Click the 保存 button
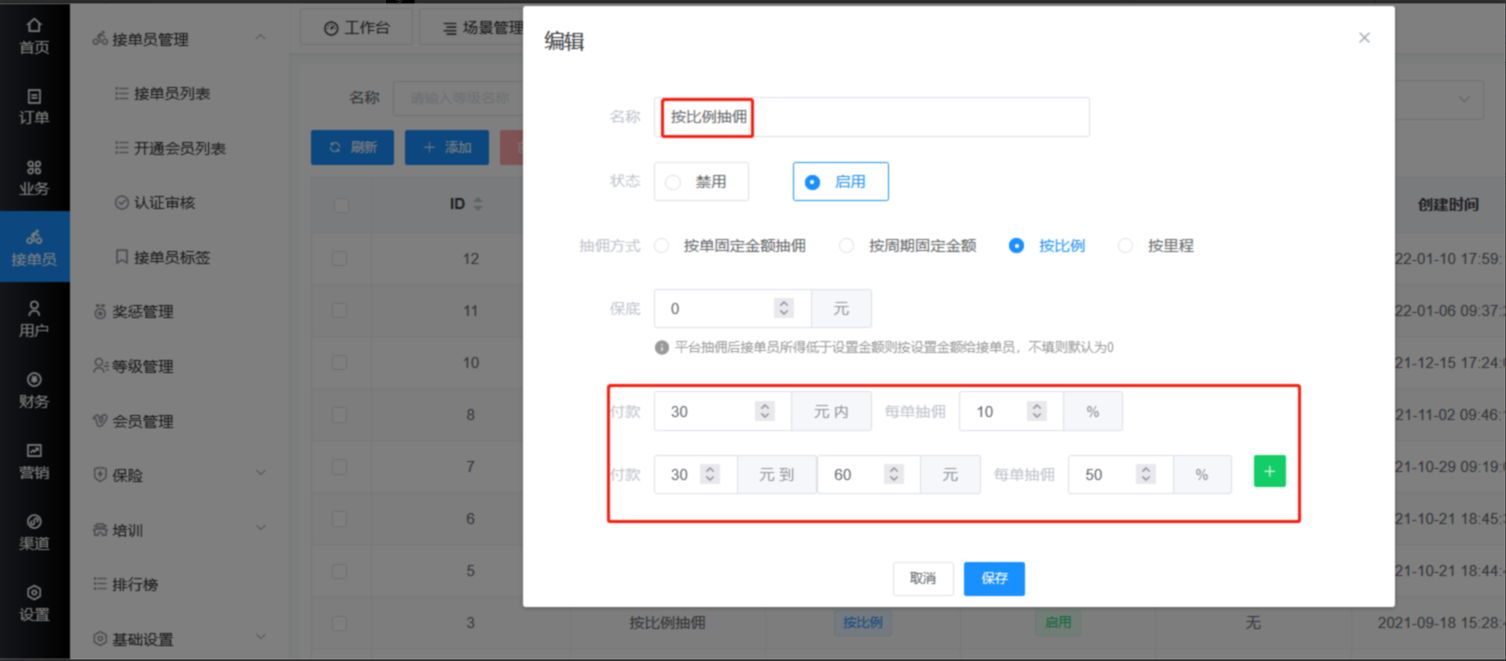Image resolution: width=1506 pixels, height=661 pixels. click(994, 578)
